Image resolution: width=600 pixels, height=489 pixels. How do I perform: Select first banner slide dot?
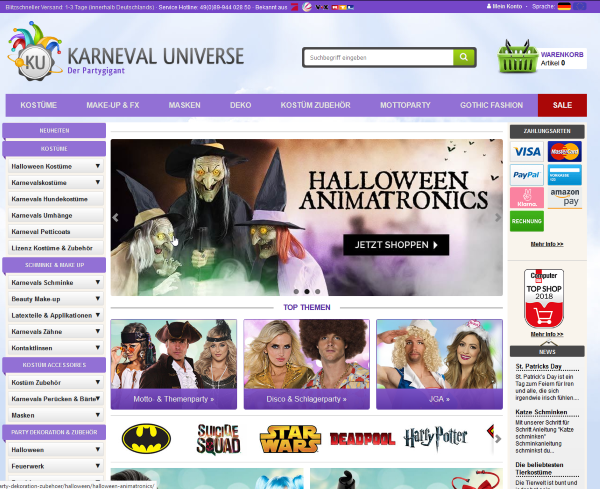tap(296, 292)
